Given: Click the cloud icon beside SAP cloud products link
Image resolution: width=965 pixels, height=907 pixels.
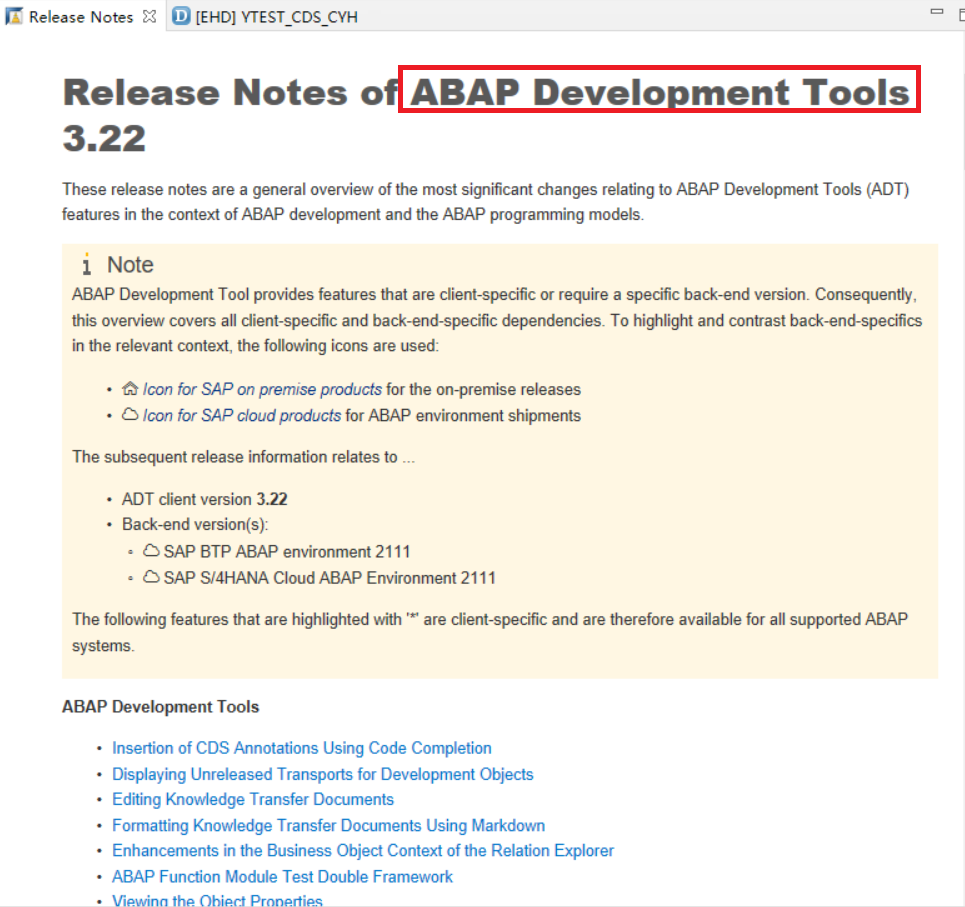Looking at the screenshot, I should click(130, 415).
